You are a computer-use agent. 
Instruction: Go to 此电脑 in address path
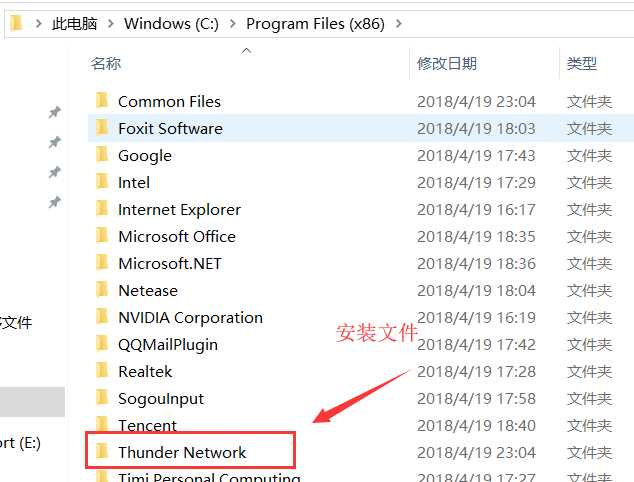(74, 23)
